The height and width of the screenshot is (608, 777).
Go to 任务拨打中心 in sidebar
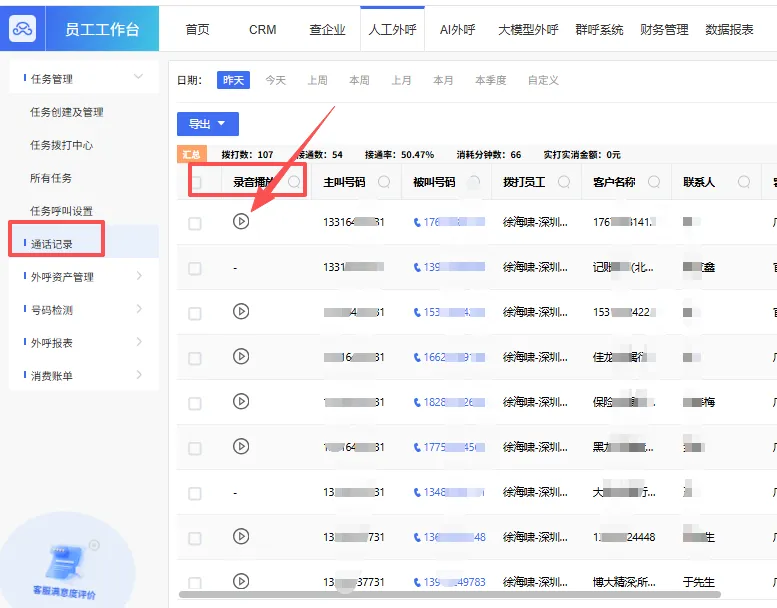[61, 145]
